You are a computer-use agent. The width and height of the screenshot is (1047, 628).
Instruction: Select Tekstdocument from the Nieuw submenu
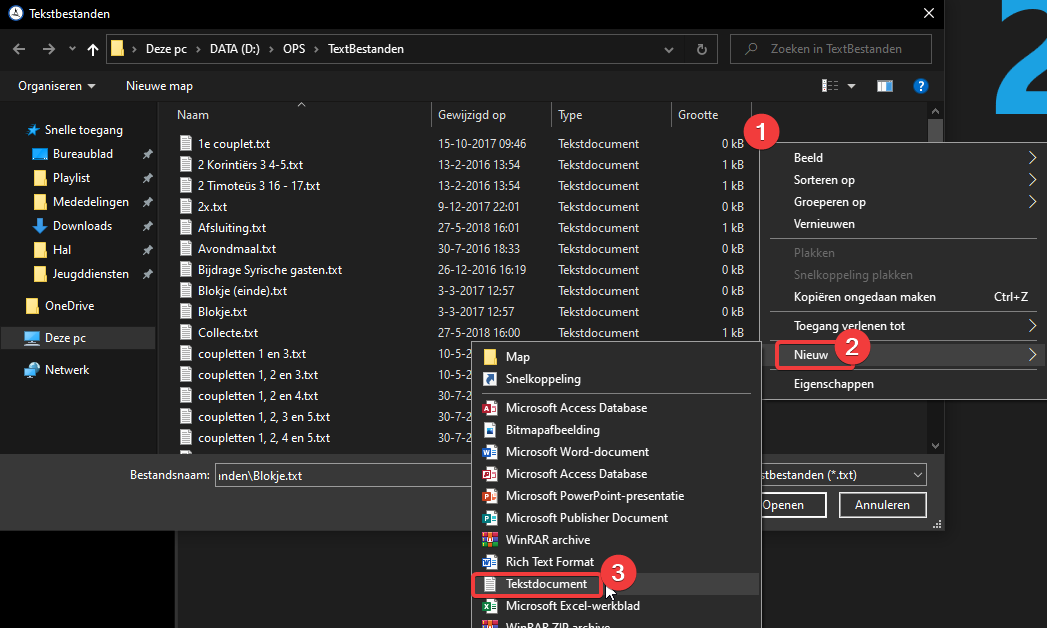click(615, 584)
